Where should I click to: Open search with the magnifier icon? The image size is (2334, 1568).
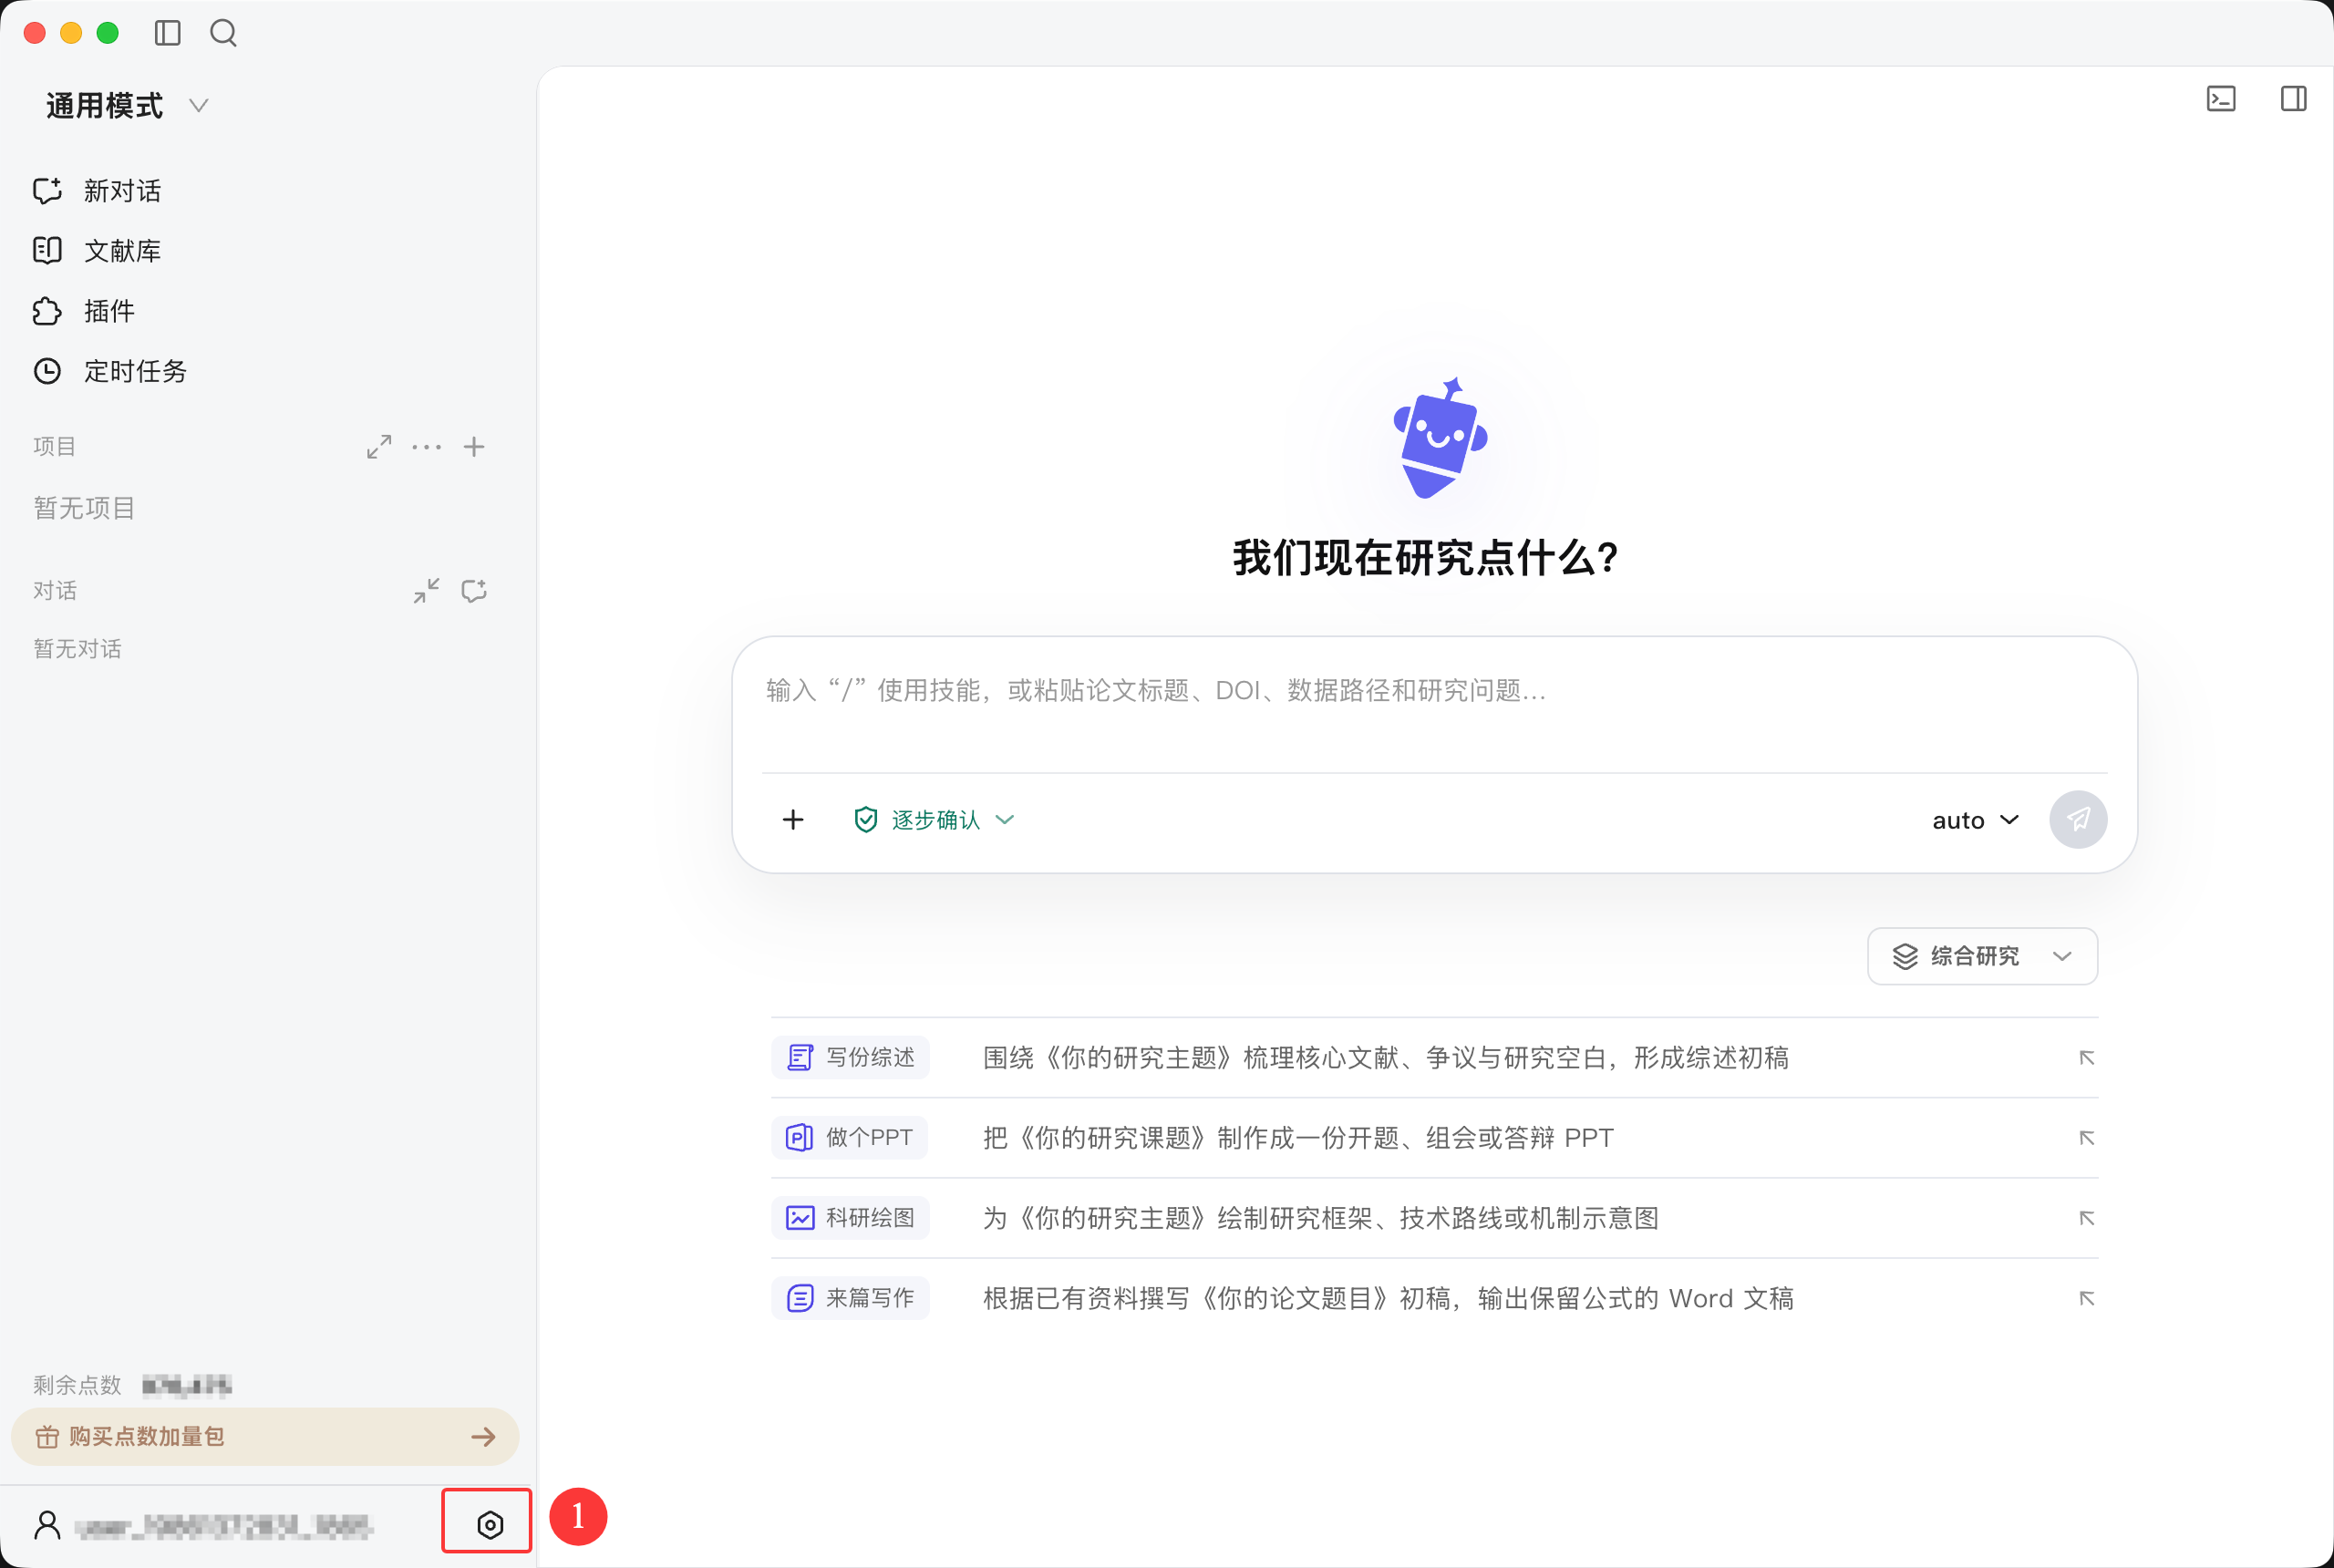coord(223,33)
